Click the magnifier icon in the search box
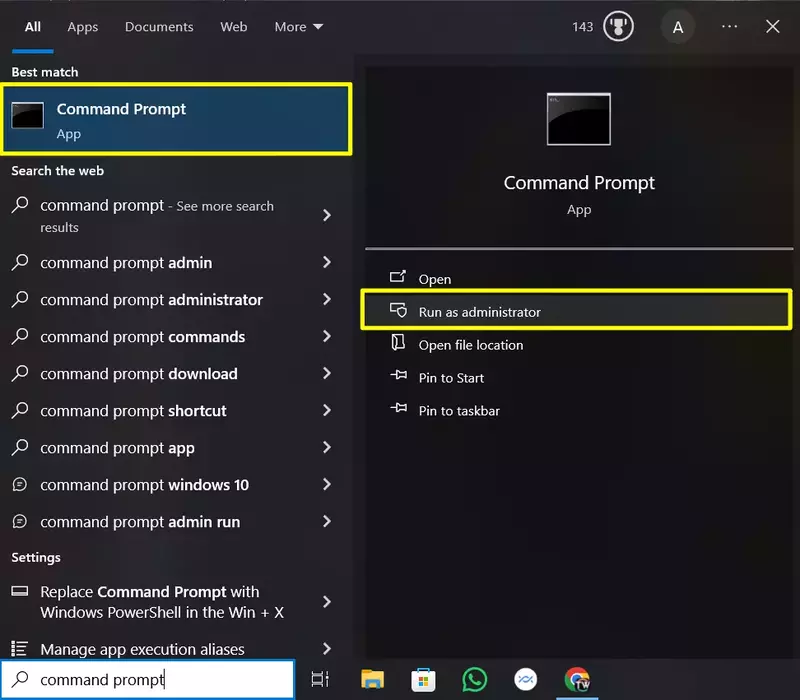 click(20, 678)
